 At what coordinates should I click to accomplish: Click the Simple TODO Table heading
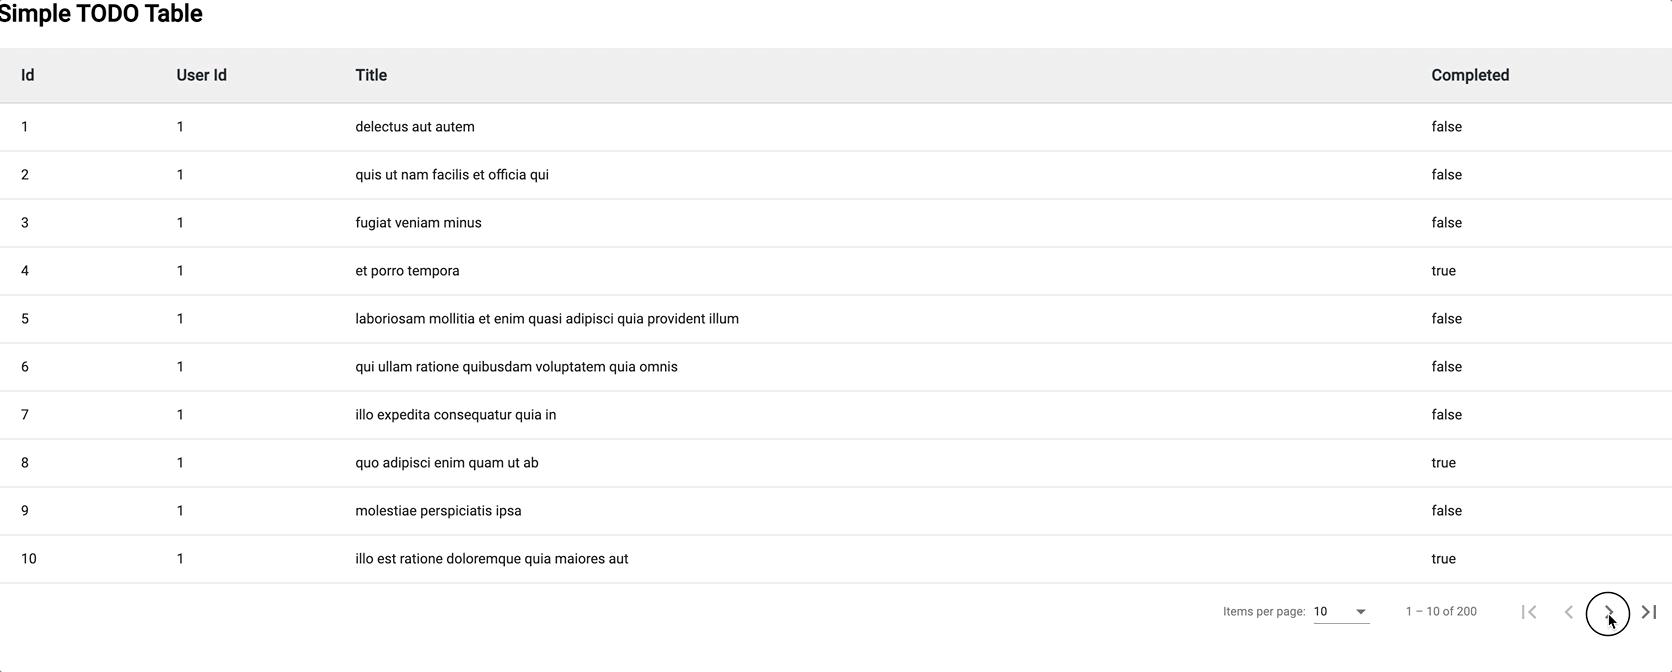pyautogui.click(x=101, y=14)
